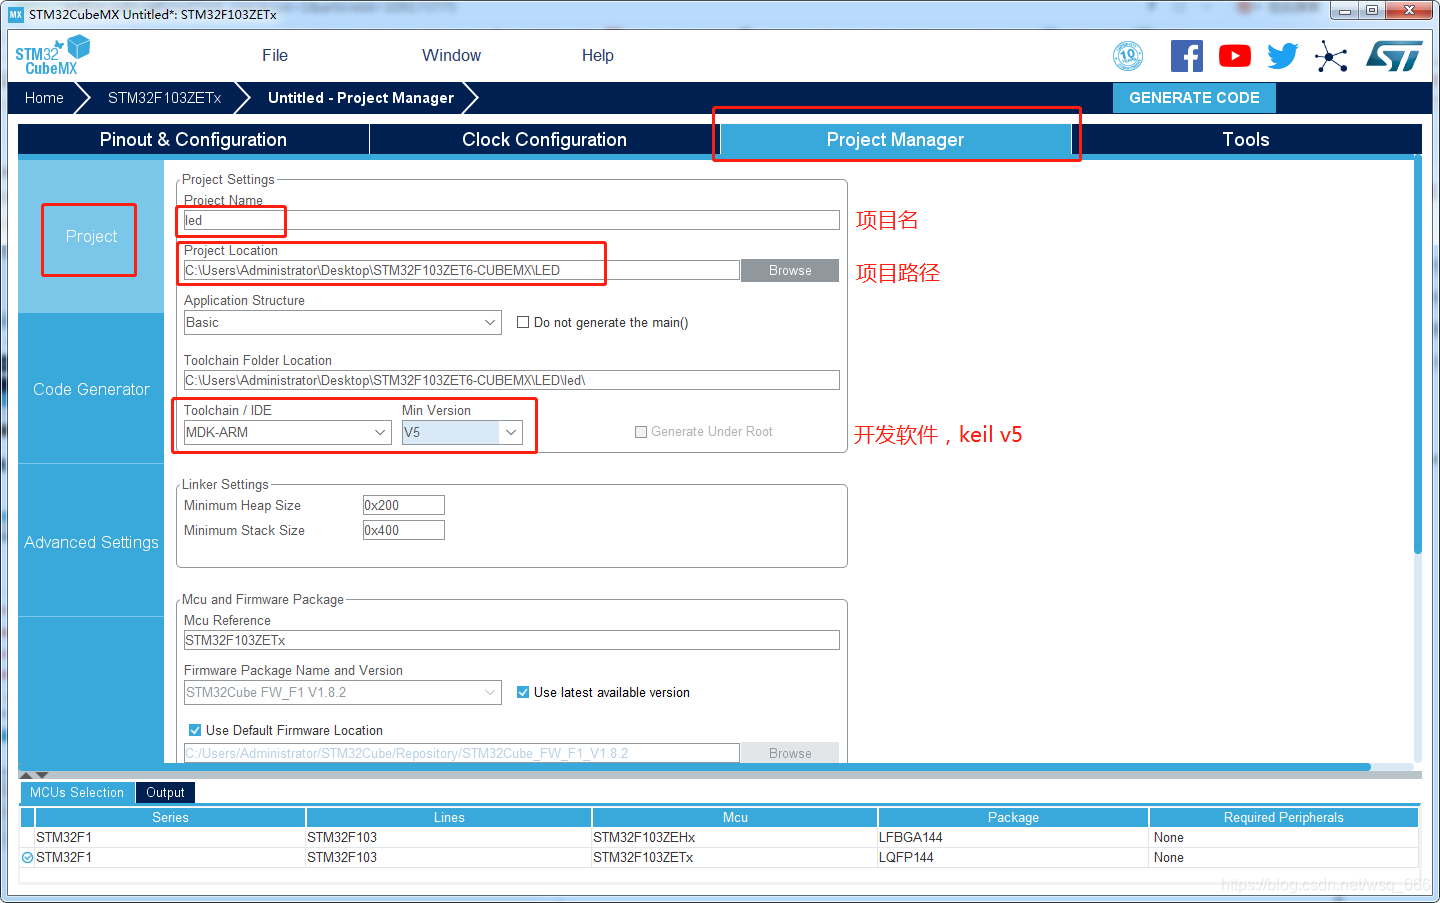
Task: Click the STM32F103ZETx breadcrumb
Action: [x=164, y=98]
